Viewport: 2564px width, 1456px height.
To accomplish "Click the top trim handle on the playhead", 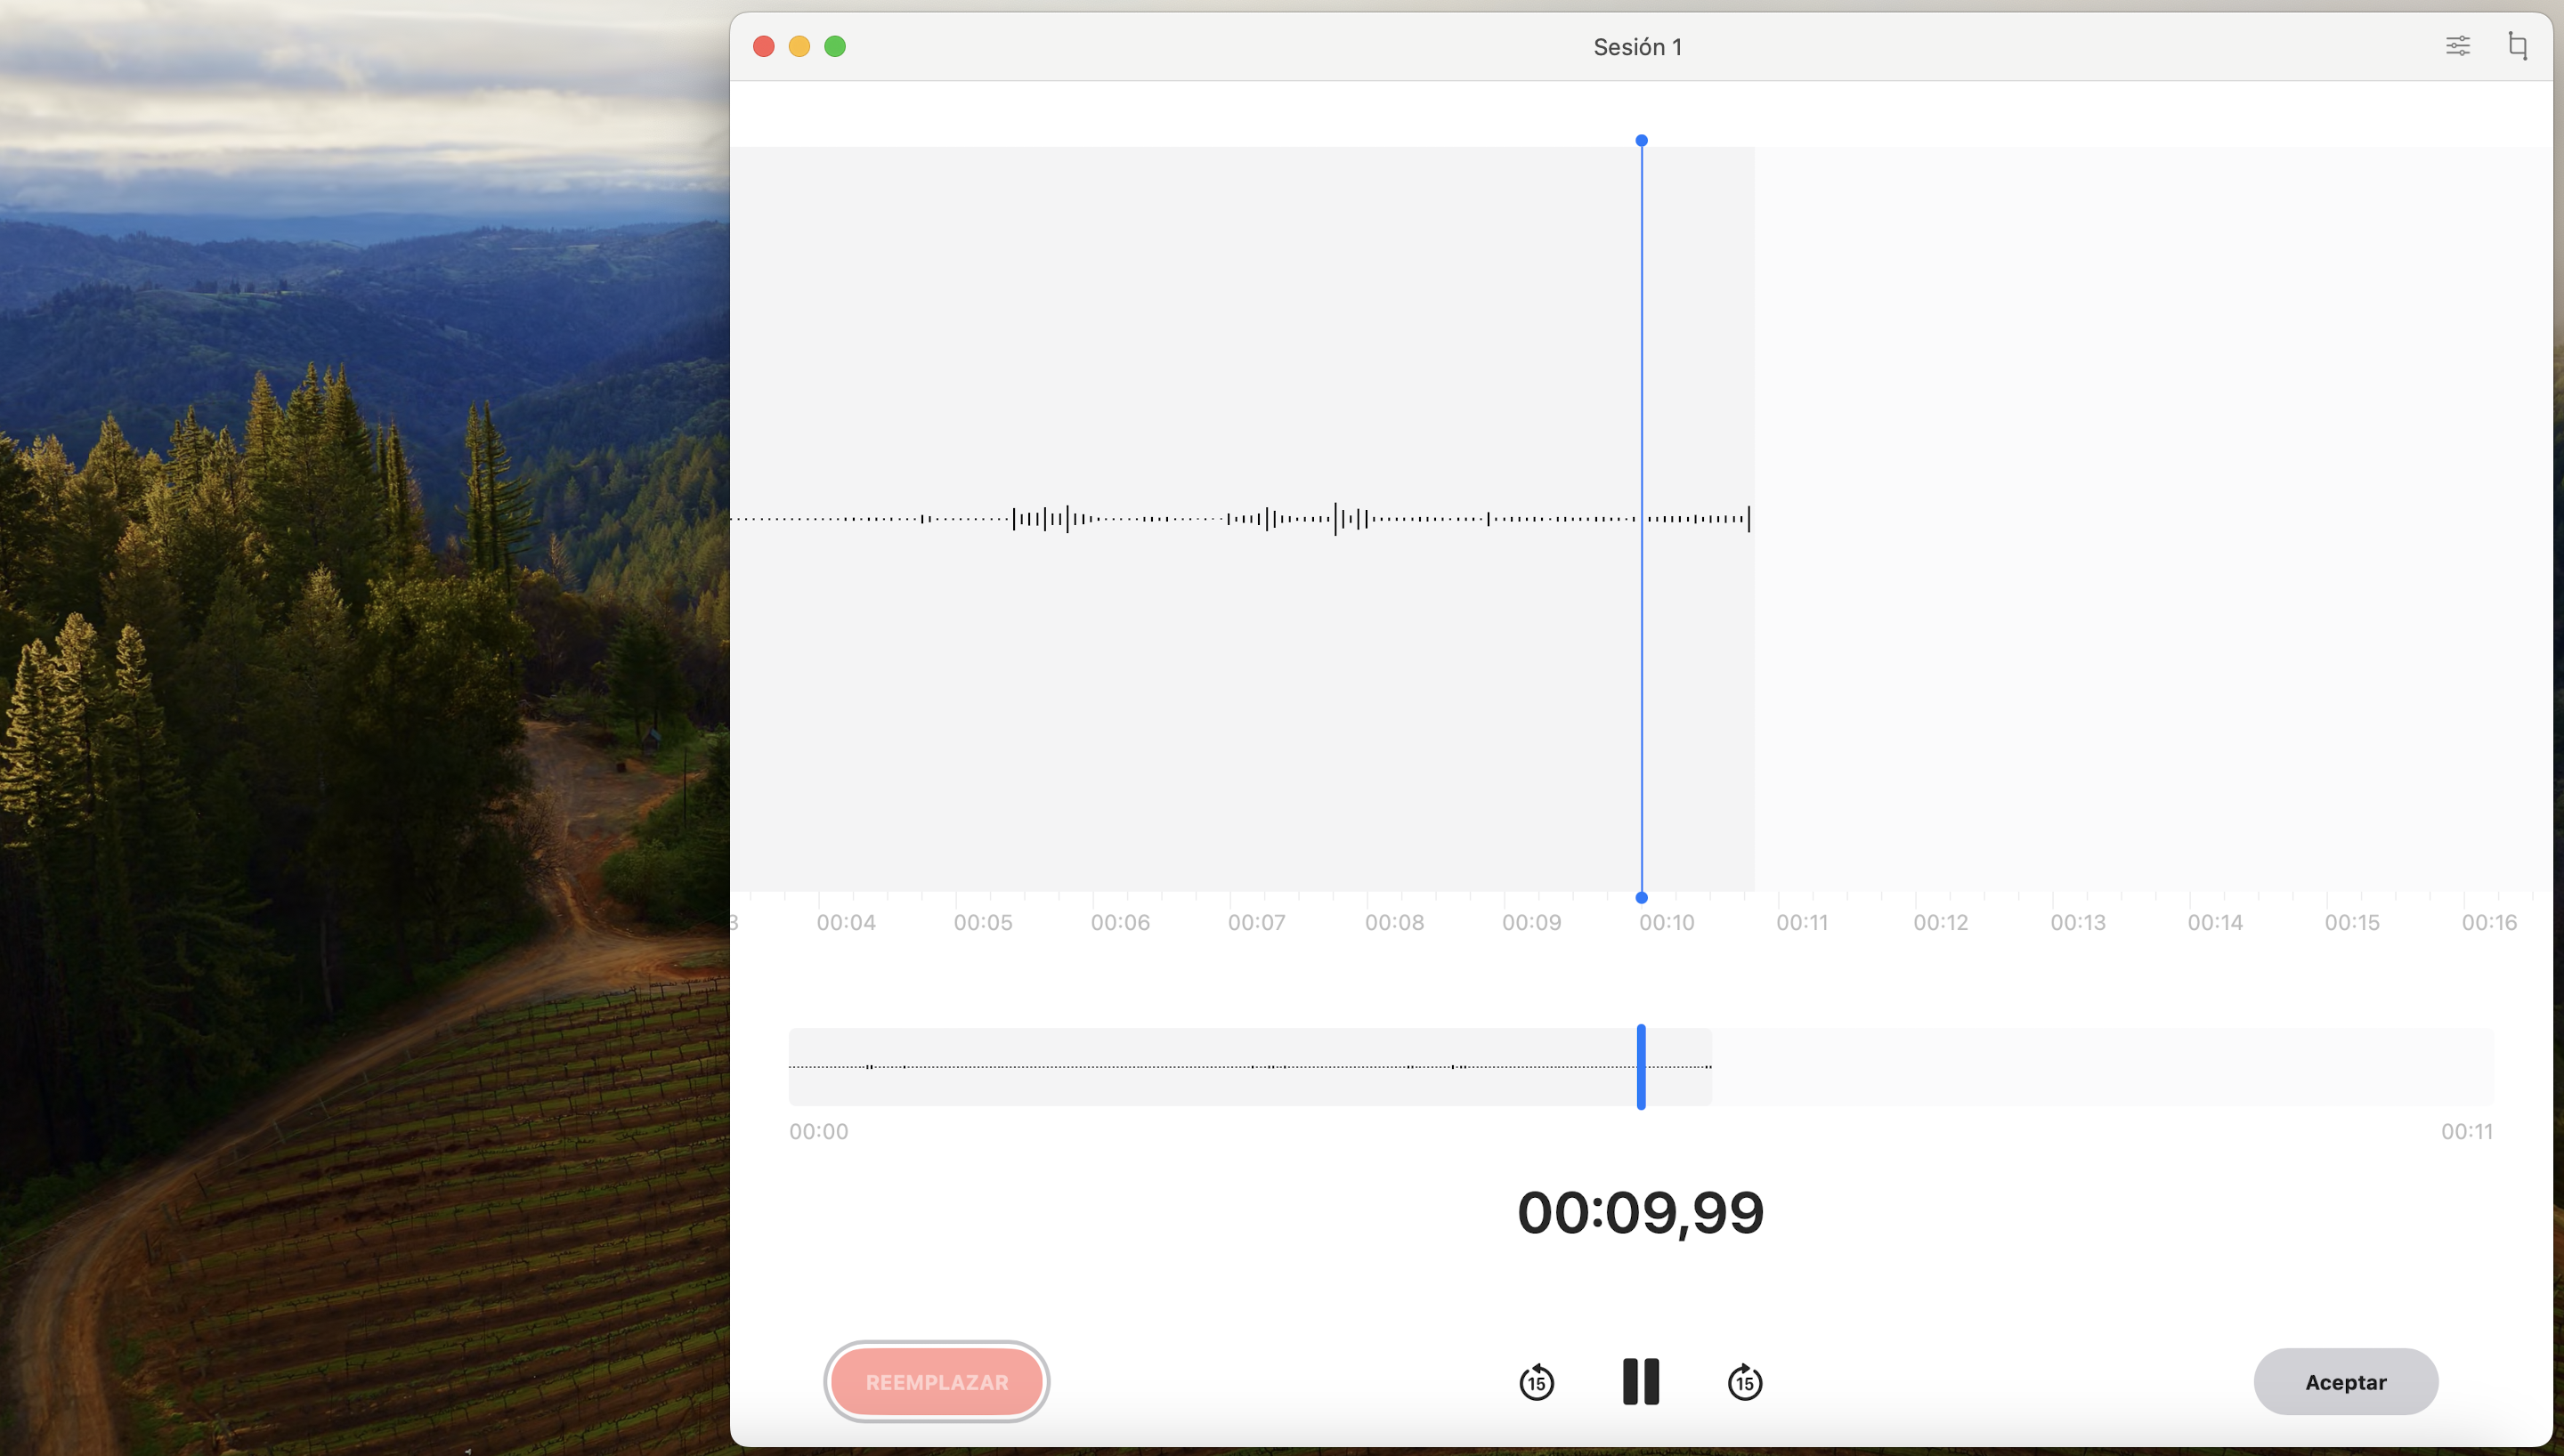I will click(x=1640, y=140).
